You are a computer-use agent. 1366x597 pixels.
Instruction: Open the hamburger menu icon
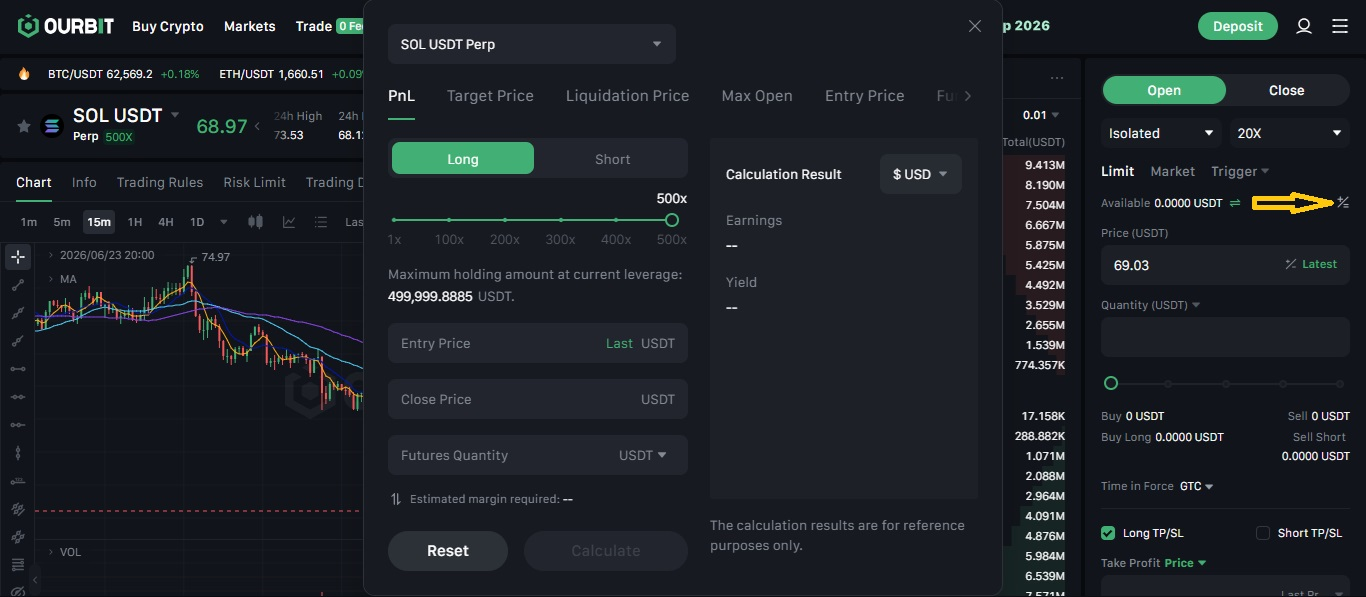point(1340,26)
